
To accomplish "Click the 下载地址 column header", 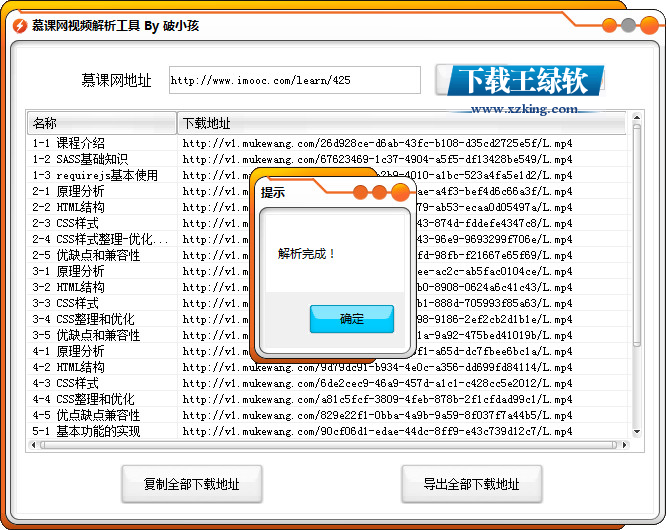I will pyautogui.click(x=401, y=123).
